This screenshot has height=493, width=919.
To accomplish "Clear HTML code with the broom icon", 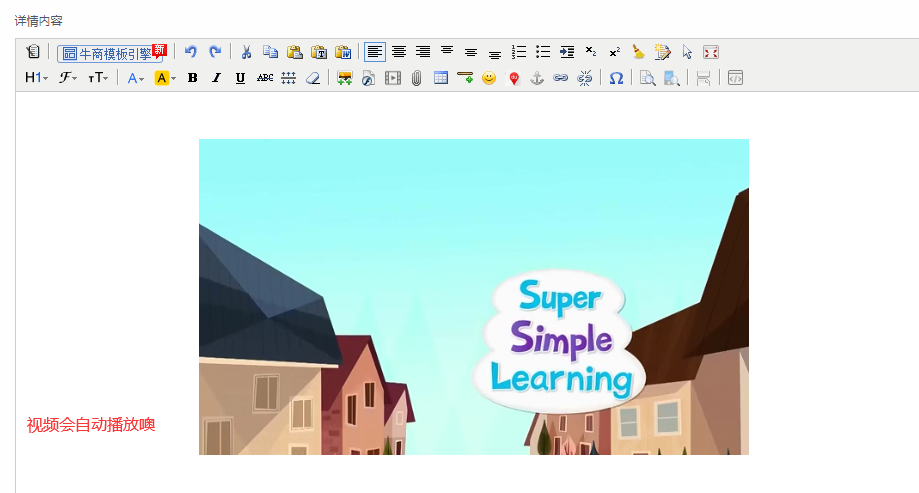I will pos(638,52).
